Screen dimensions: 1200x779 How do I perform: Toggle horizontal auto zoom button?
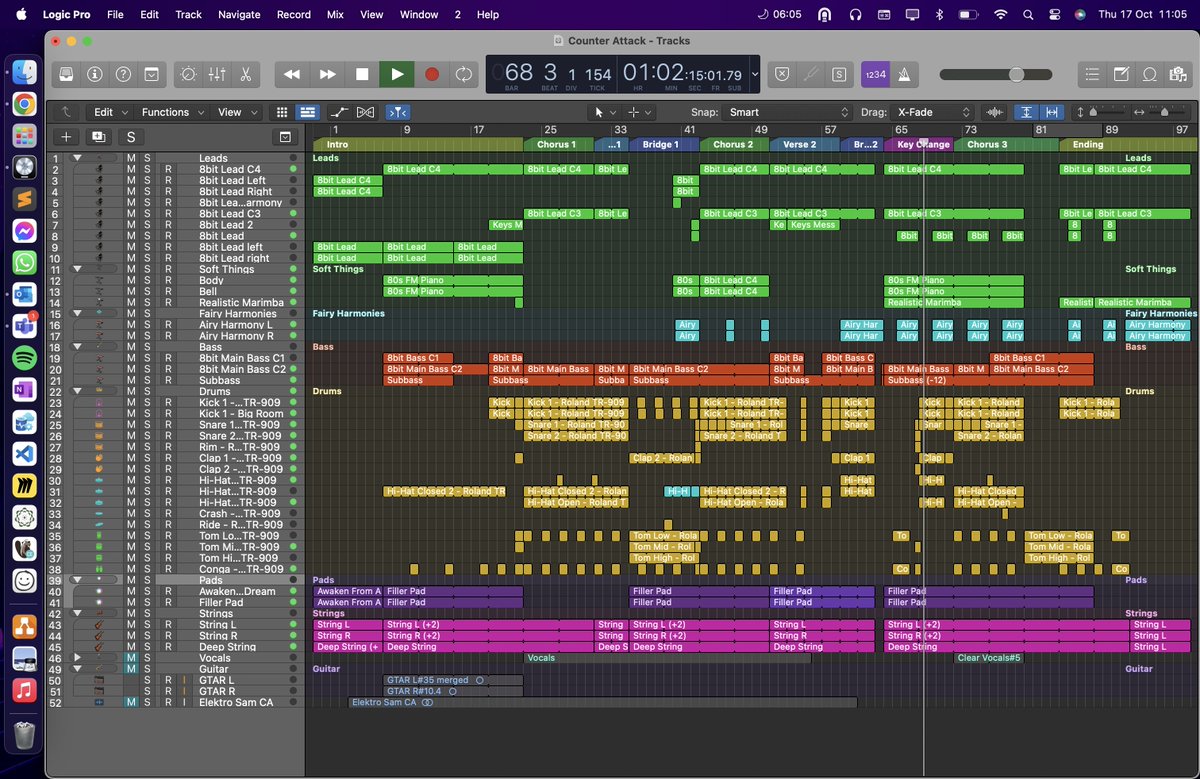coord(1052,112)
